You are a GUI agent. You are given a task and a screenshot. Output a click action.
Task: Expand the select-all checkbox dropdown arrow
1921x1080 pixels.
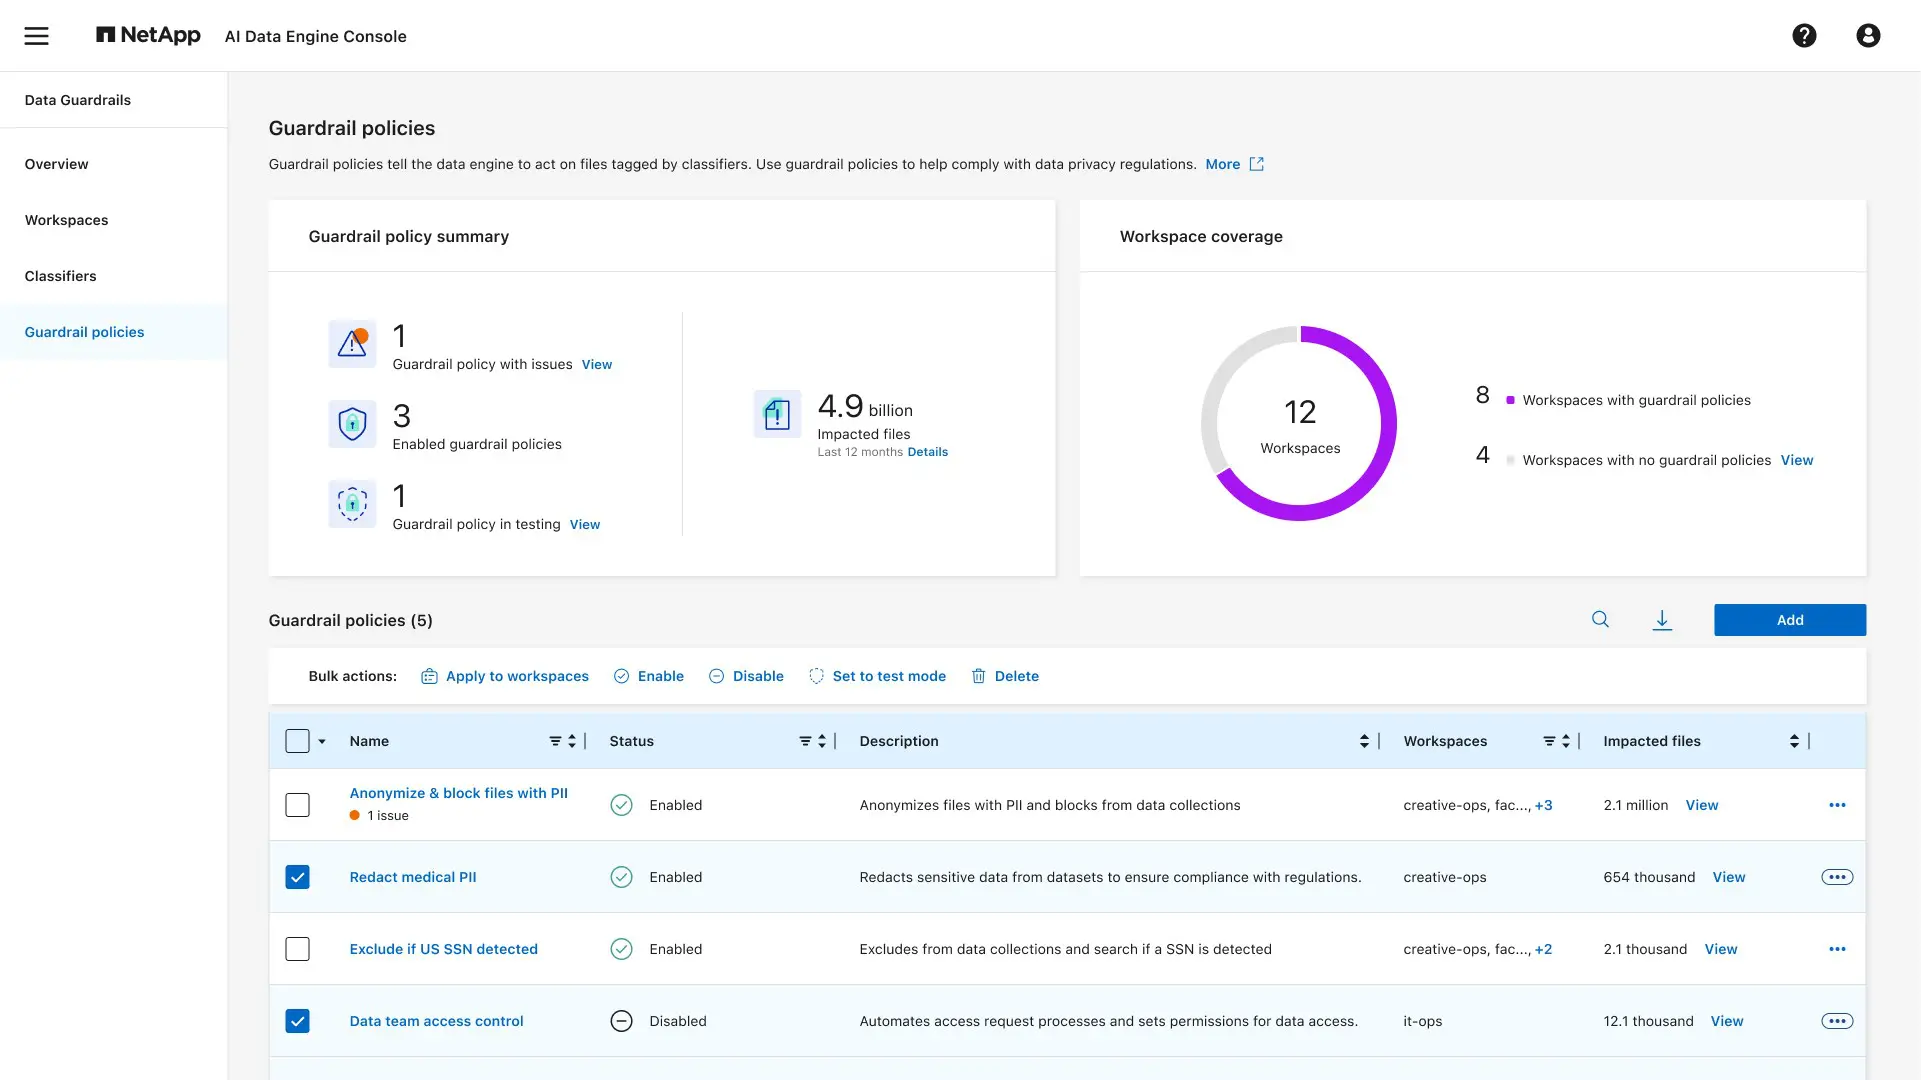point(322,742)
